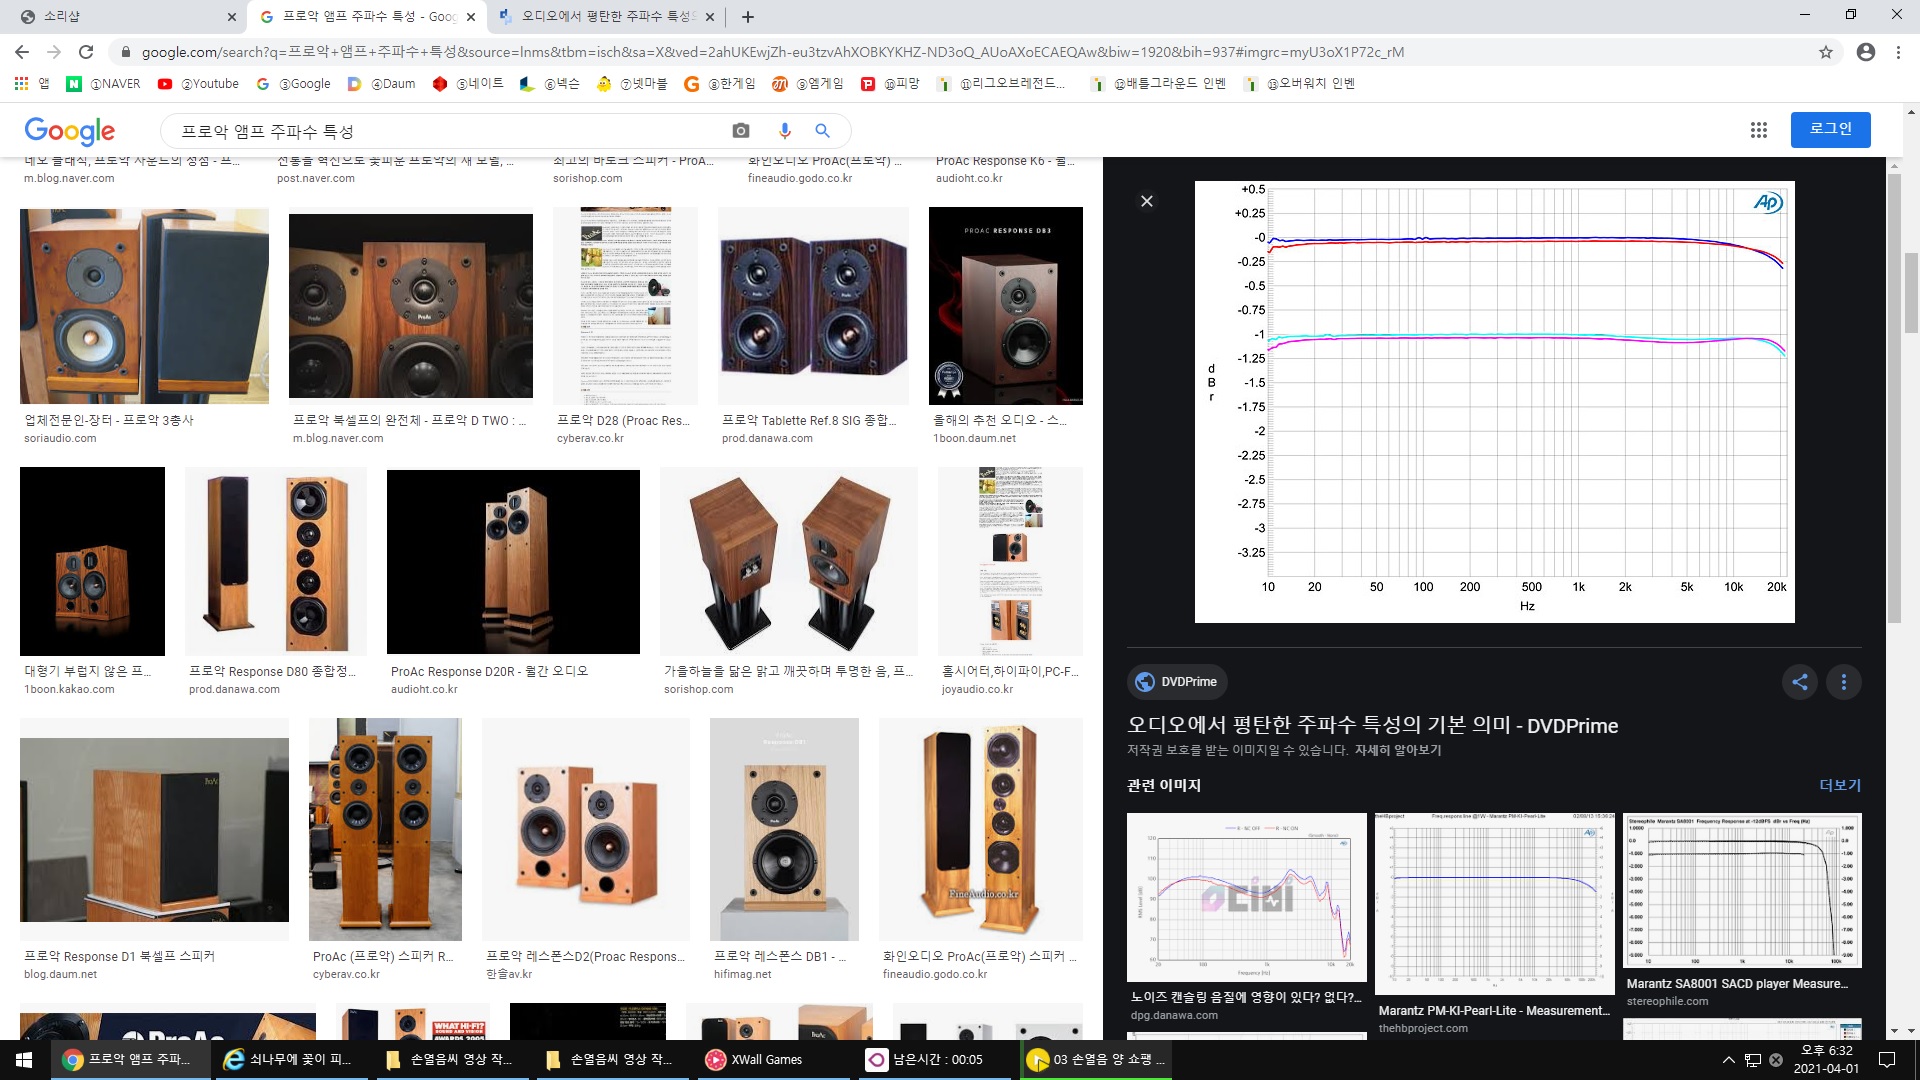Open the XWall Games taskbar item
The image size is (1920, 1080).
click(772, 1060)
